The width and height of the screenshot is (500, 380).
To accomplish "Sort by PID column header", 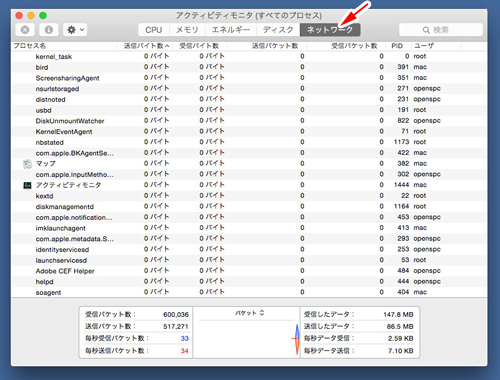I will pyautogui.click(x=397, y=46).
